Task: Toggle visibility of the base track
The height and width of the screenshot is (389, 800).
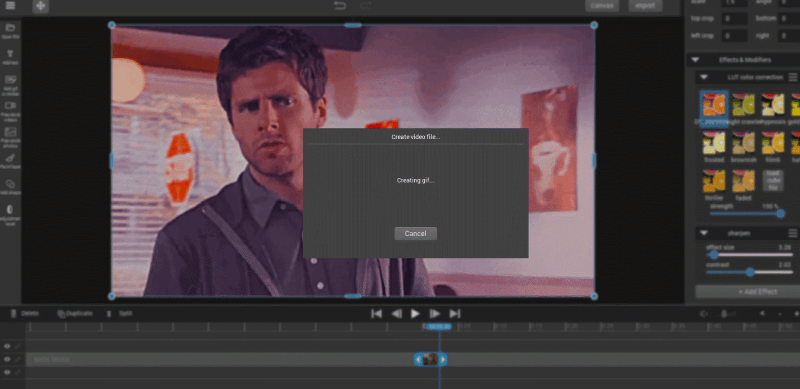Action: point(7,359)
